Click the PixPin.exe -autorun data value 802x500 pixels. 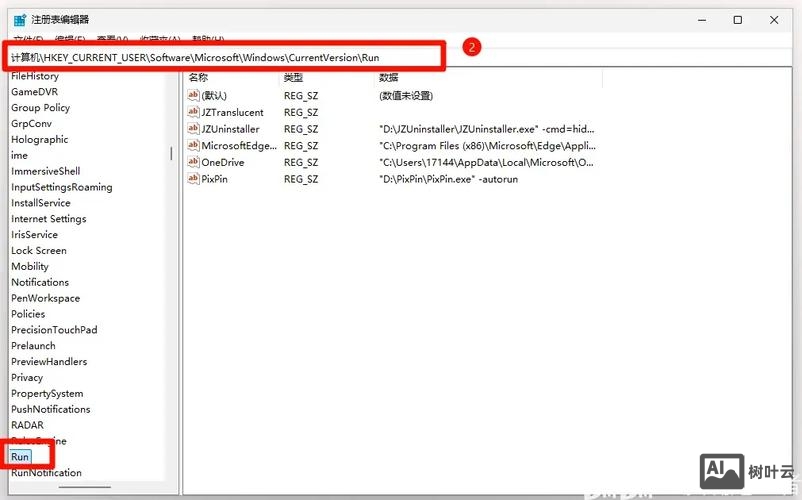coord(449,179)
